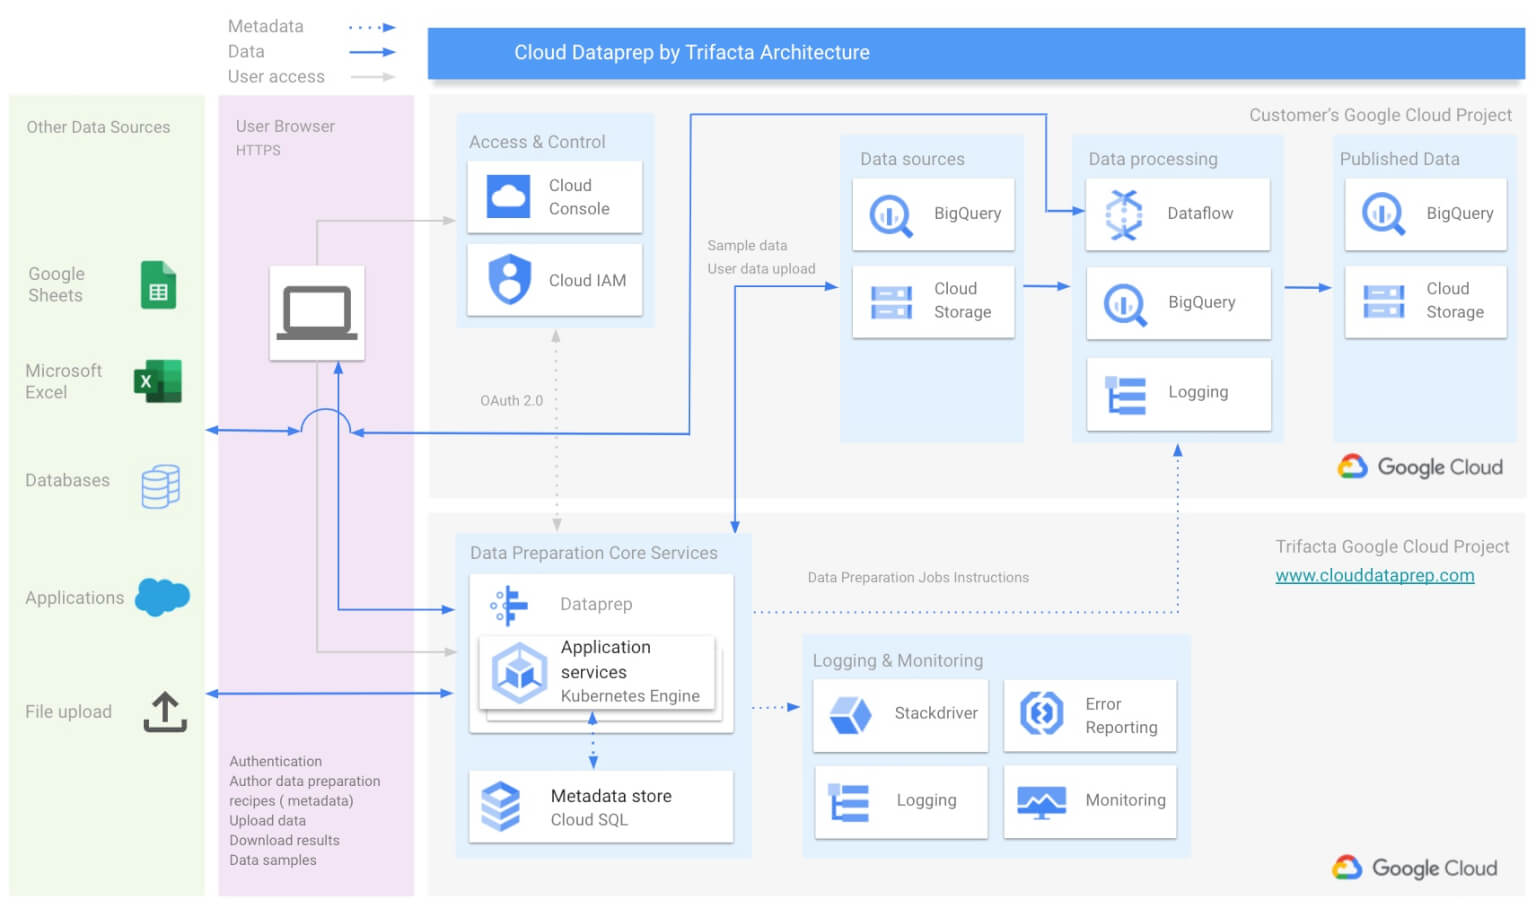Click the 'Logging & Monitoring' heading
Image resolution: width=1536 pixels, height=908 pixels.
click(898, 661)
